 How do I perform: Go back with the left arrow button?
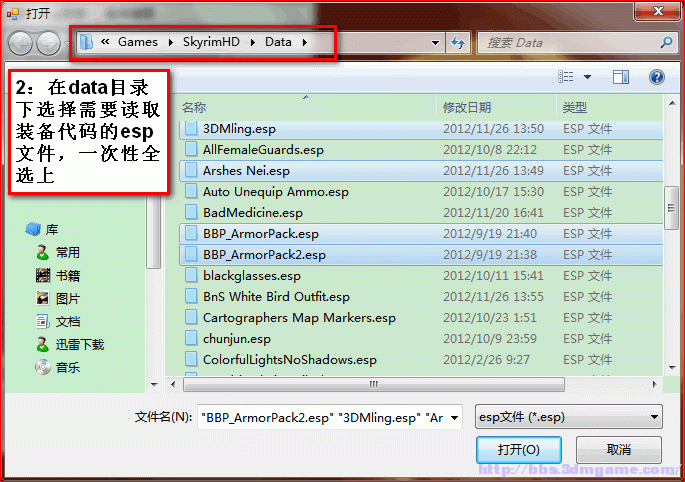click(20, 43)
